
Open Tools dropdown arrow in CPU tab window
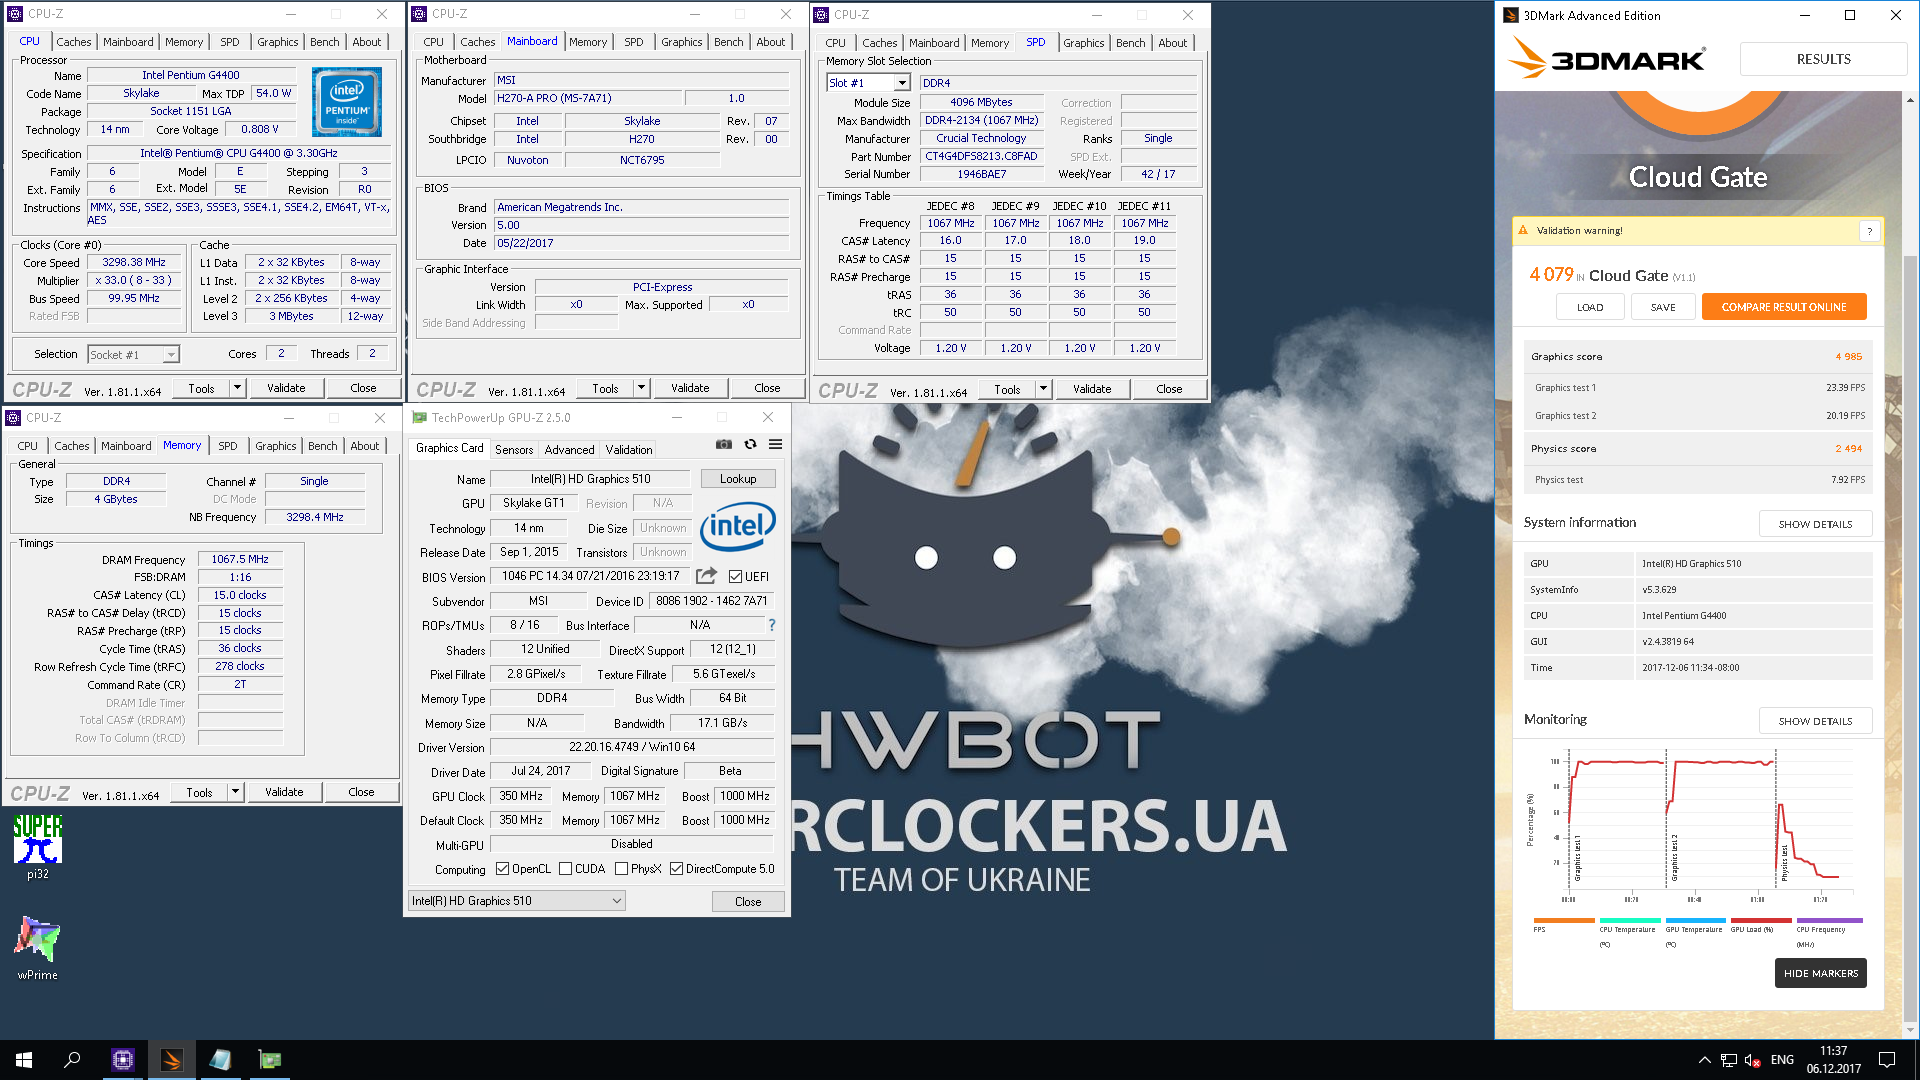click(237, 388)
